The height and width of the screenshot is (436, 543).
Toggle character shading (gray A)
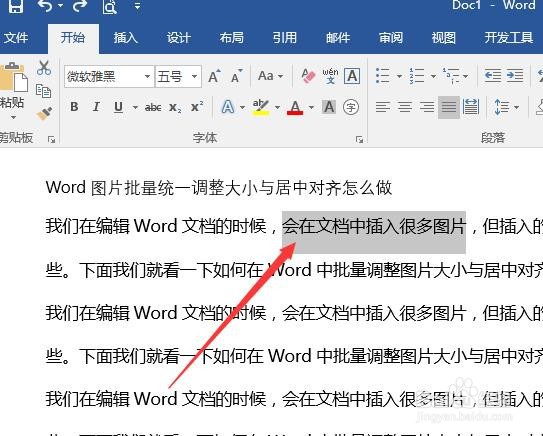point(329,107)
